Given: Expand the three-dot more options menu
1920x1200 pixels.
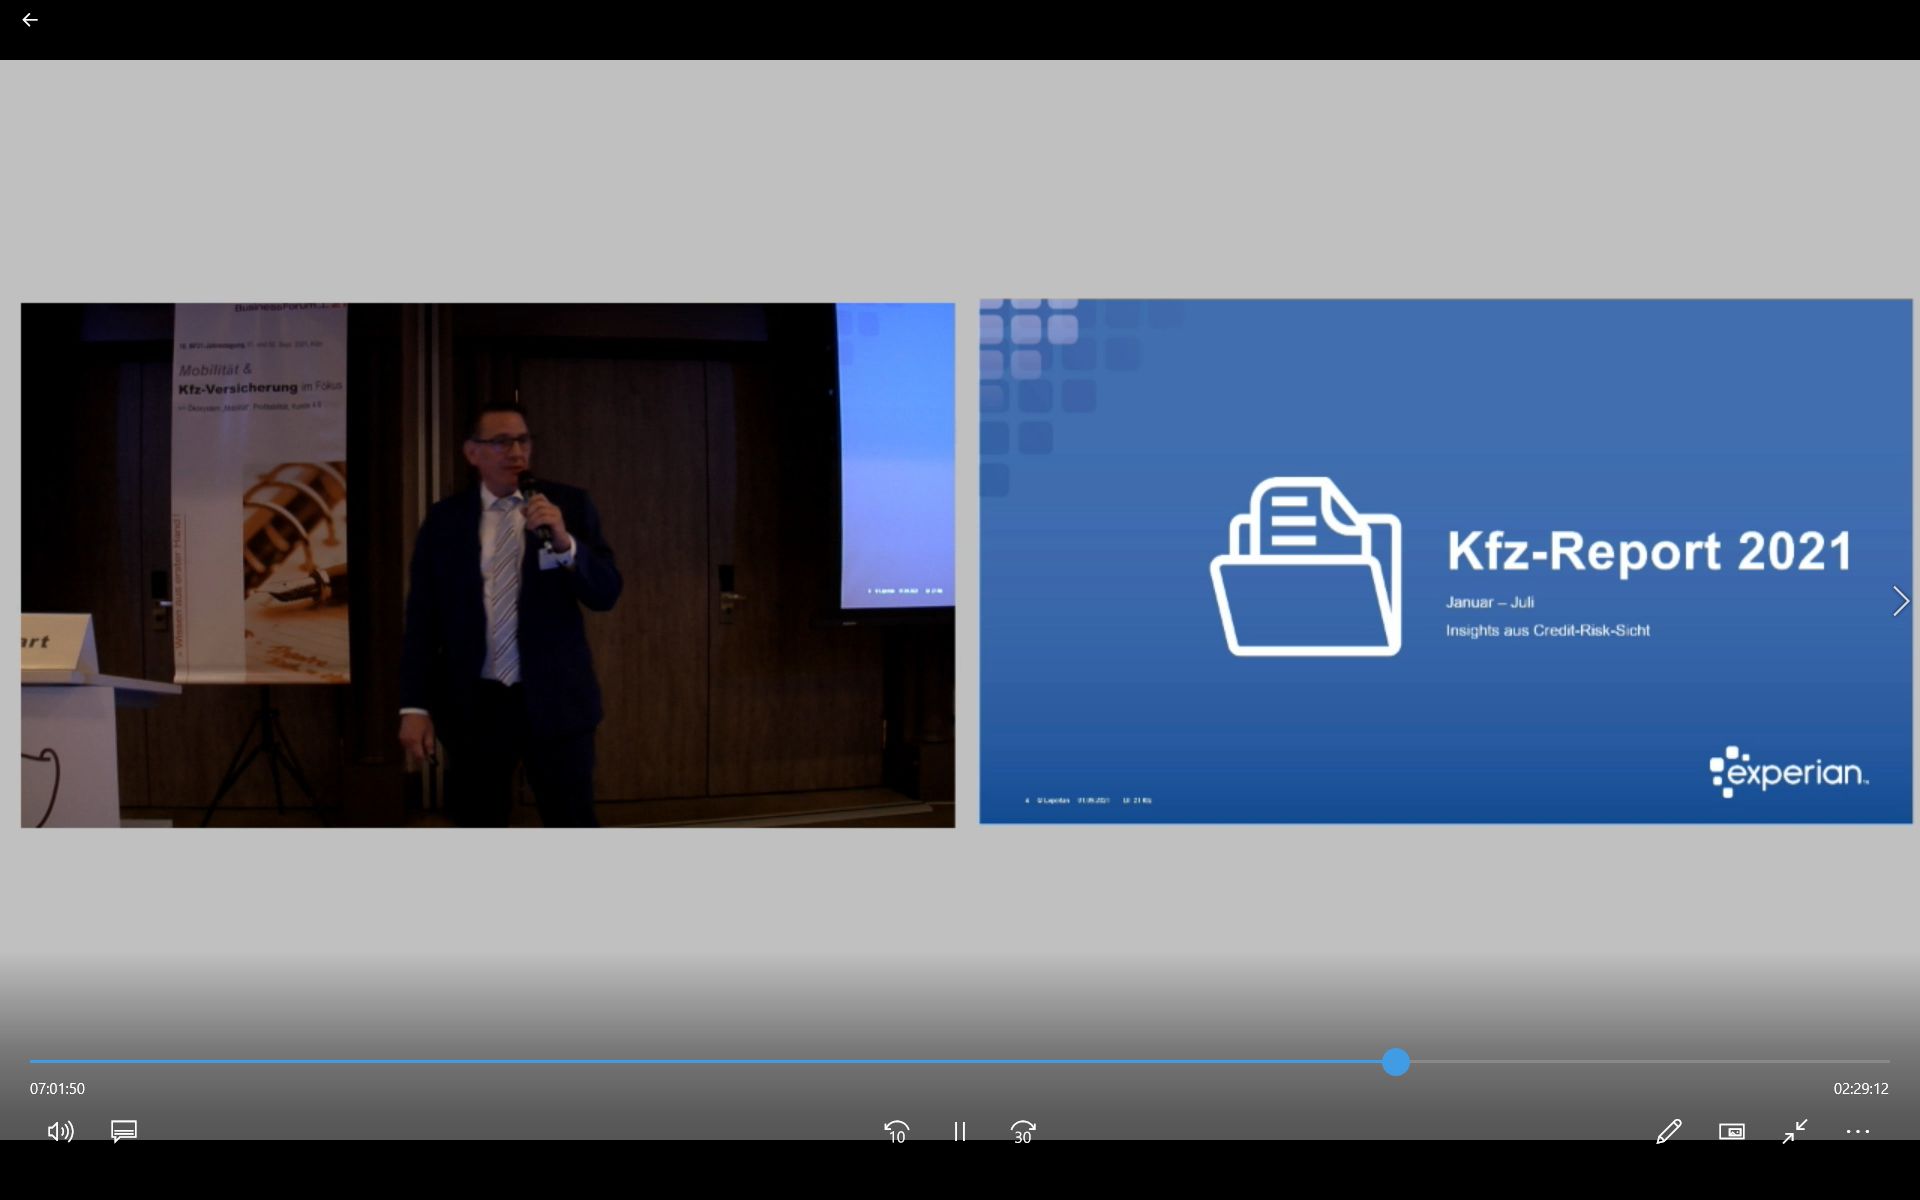Looking at the screenshot, I should coord(1857,1131).
